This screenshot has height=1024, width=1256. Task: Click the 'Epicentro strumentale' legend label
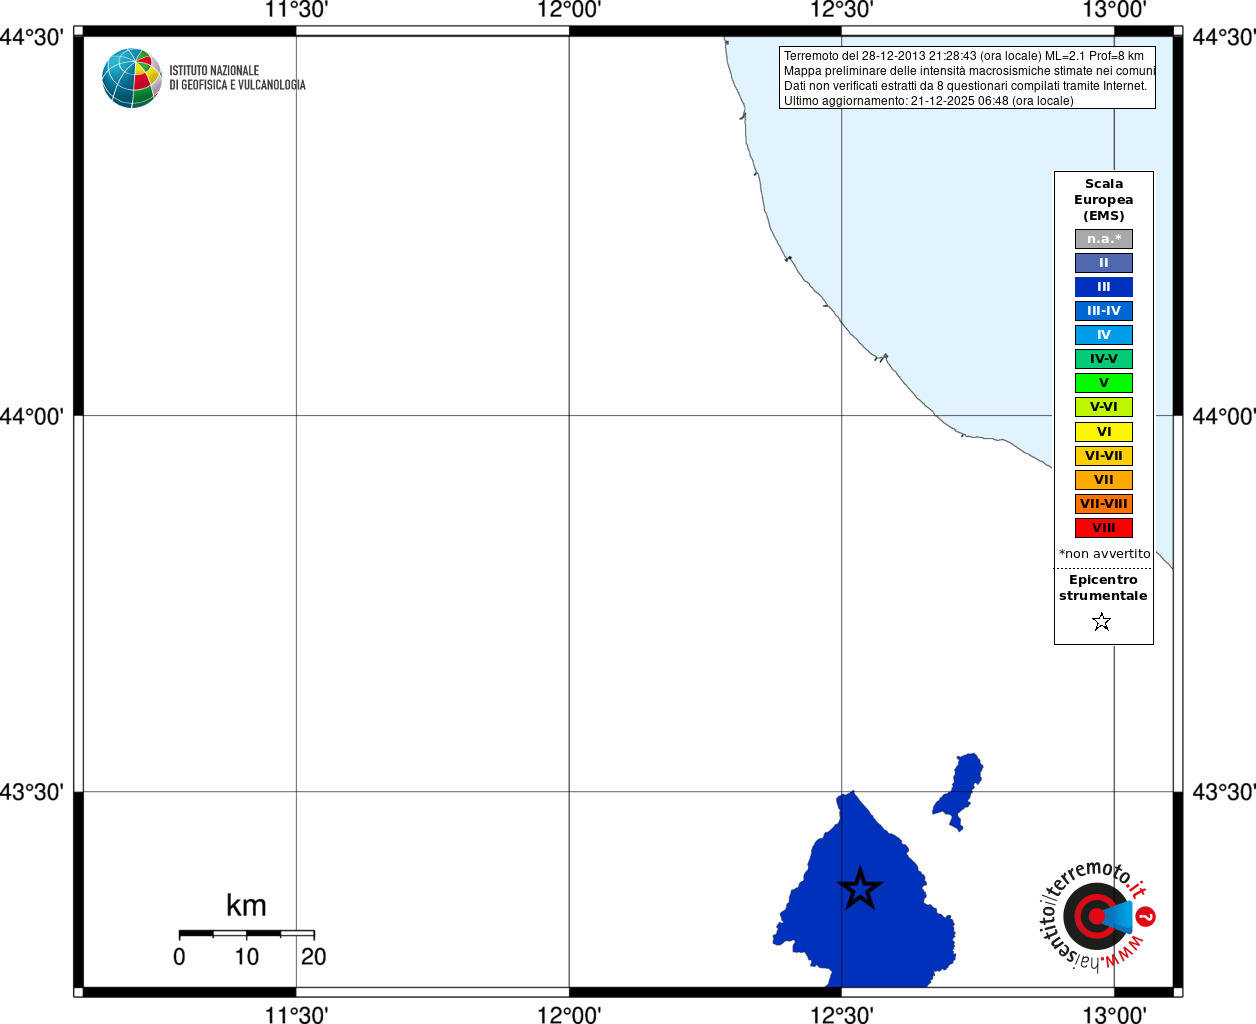point(1103,588)
